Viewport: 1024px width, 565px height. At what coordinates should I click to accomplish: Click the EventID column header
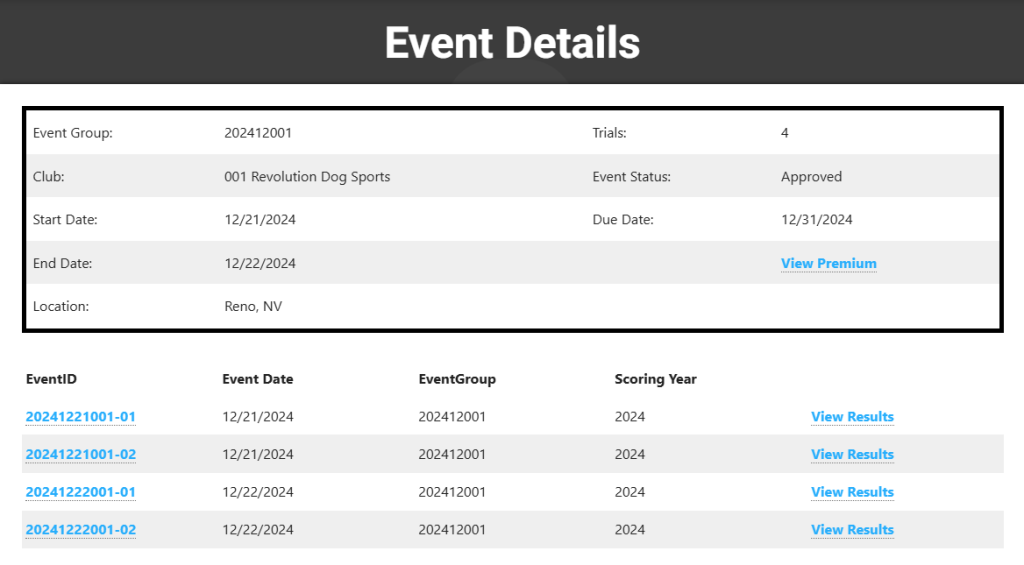coord(51,379)
